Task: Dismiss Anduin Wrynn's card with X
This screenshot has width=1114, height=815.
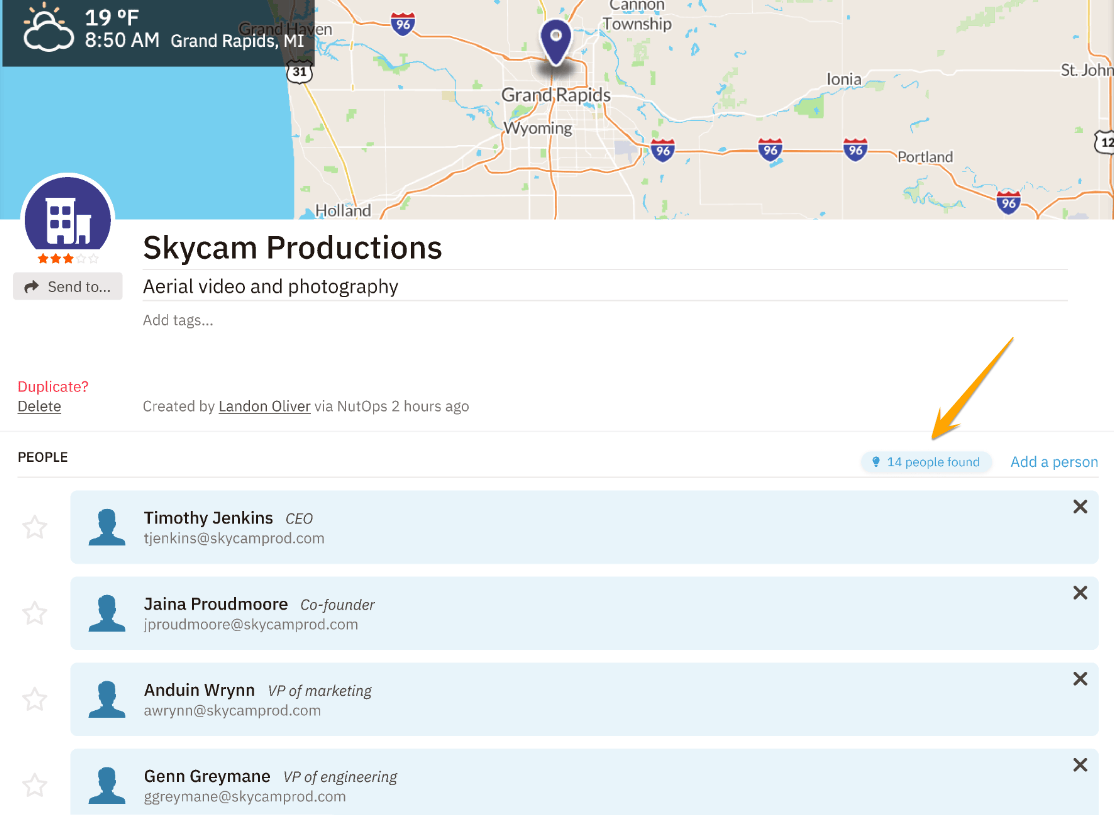Action: tap(1080, 679)
